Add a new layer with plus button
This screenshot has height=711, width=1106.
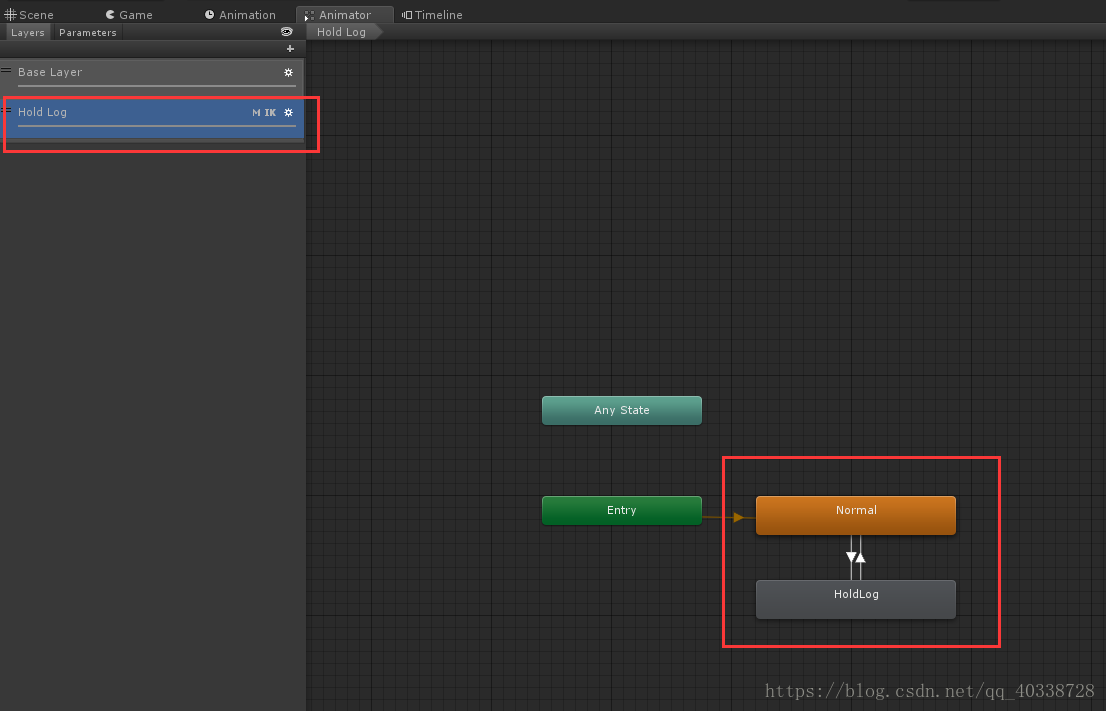pyautogui.click(x=290, y=49)
